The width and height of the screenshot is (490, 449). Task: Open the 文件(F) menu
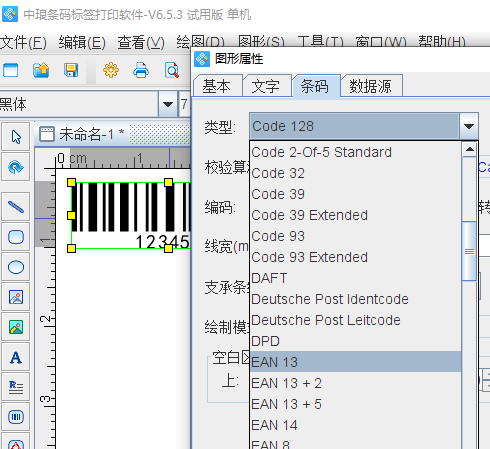point(23,43)
